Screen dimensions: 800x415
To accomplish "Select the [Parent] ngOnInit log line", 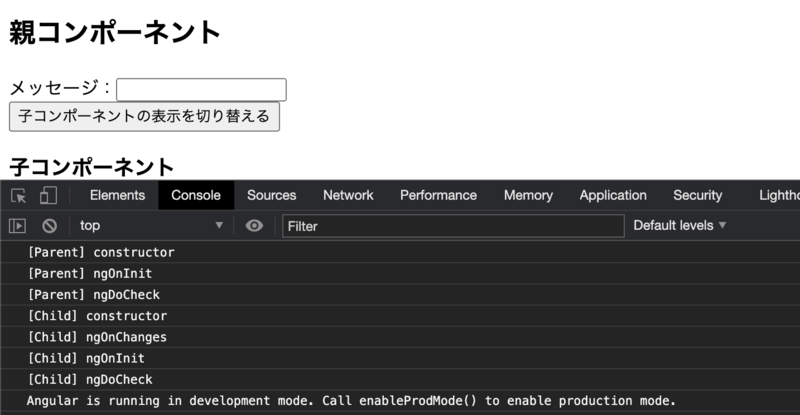I will pos(400,274).
